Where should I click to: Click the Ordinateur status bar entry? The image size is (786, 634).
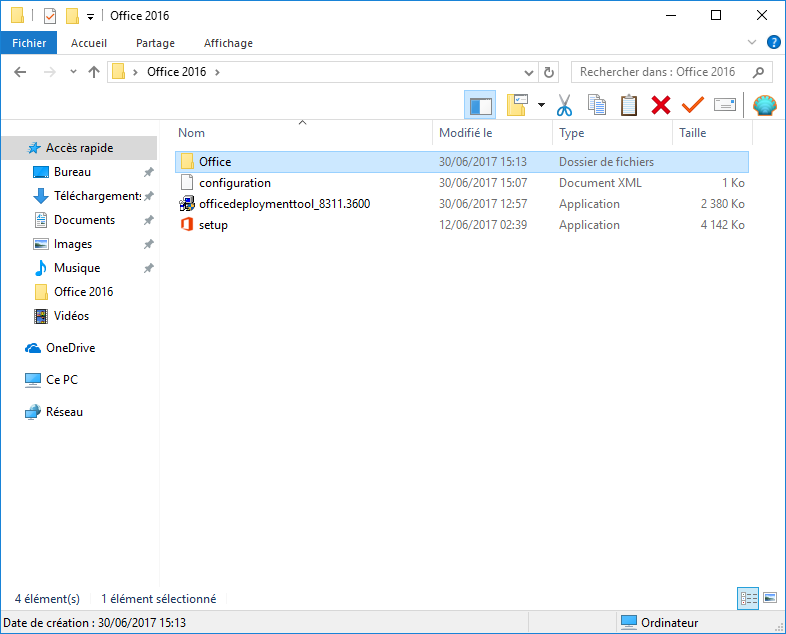pyautogui.click(x=660, y=622)
